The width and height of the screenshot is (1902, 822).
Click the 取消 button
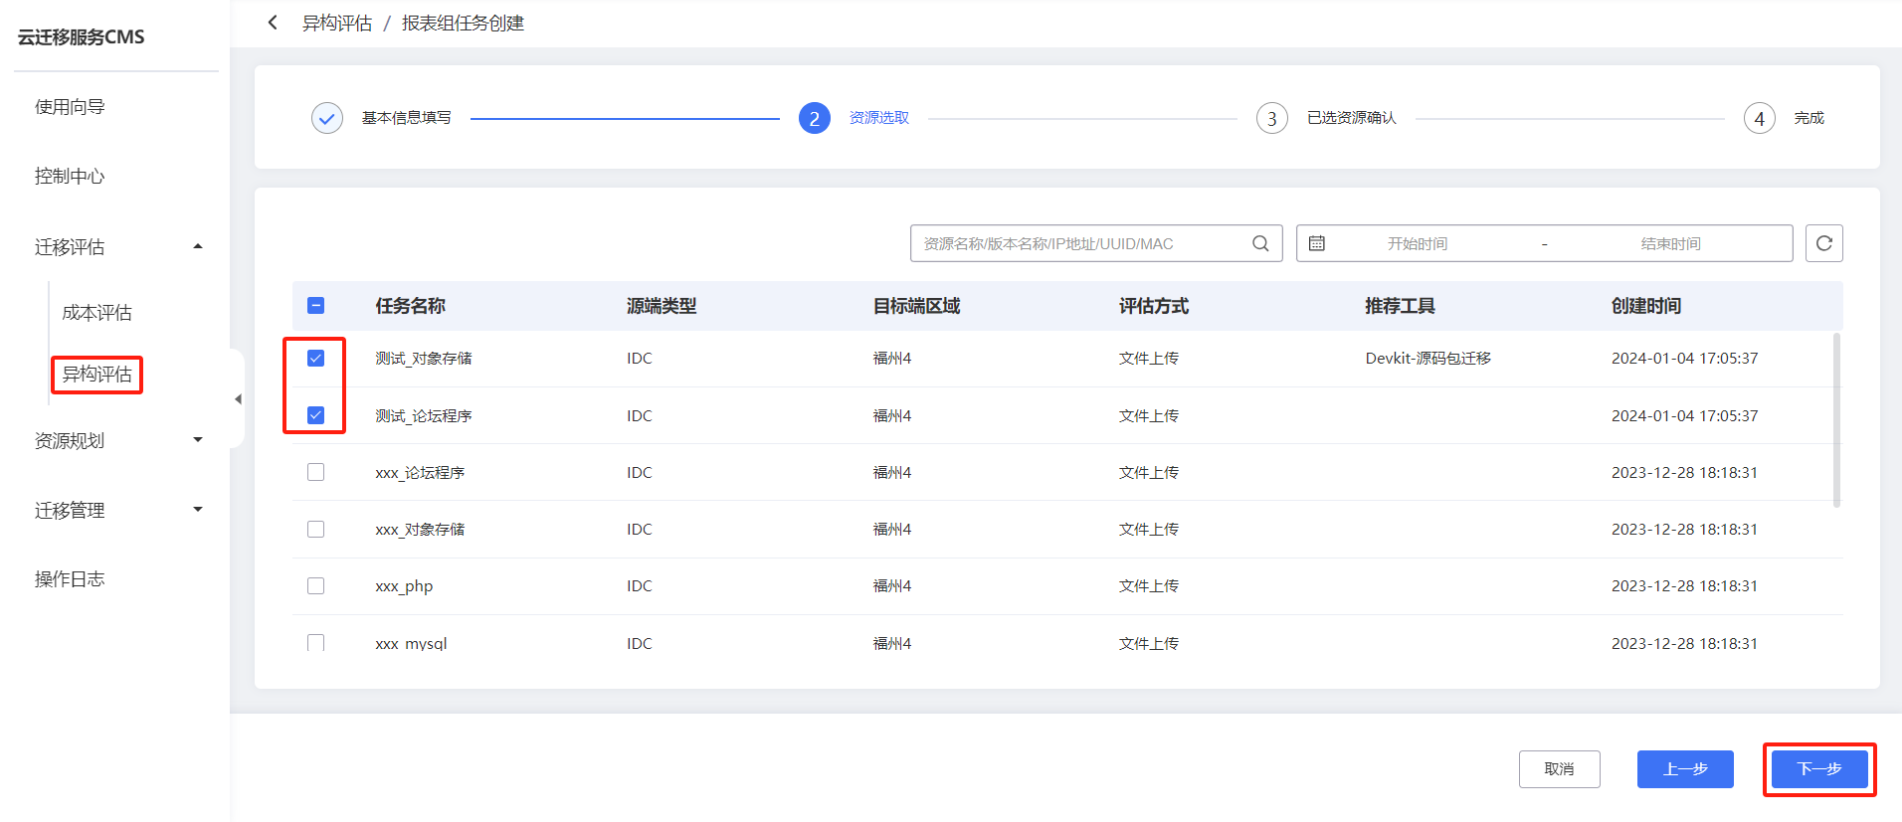tap(1559, 769)
